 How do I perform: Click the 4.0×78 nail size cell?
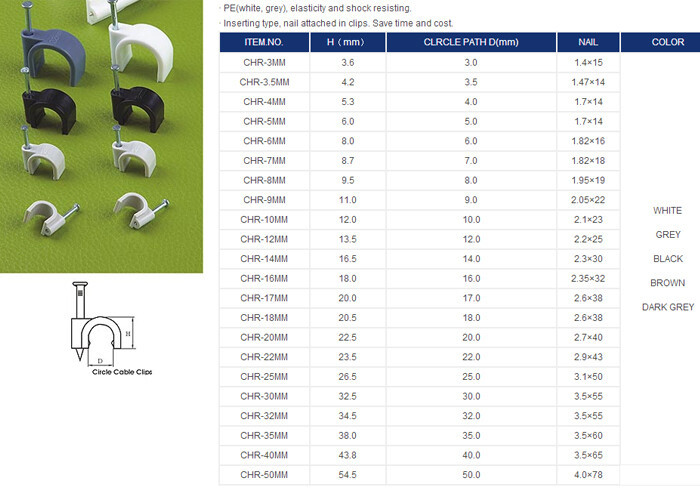[588, 474]
